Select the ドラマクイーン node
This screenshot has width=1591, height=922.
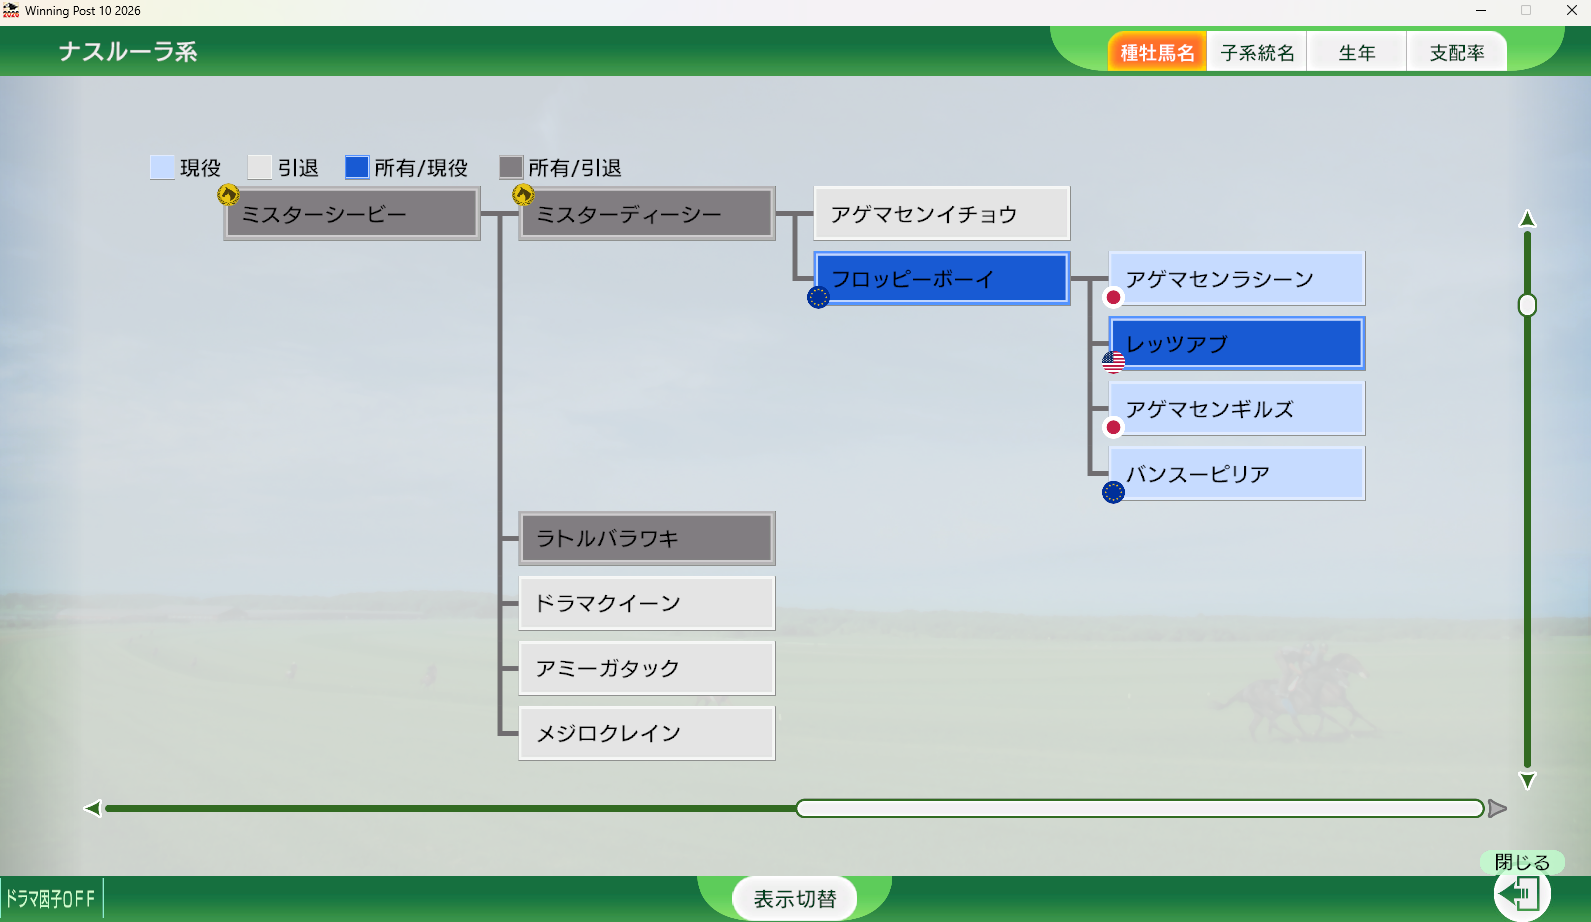(x=647, y=603)
